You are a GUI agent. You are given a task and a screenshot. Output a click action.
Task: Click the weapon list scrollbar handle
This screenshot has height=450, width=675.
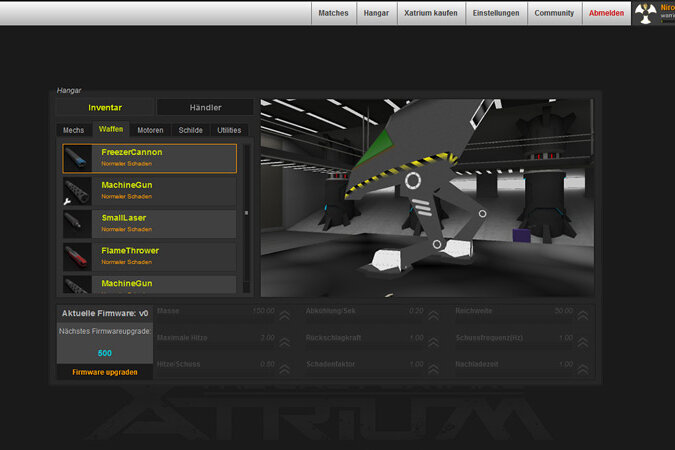(246, 213)
